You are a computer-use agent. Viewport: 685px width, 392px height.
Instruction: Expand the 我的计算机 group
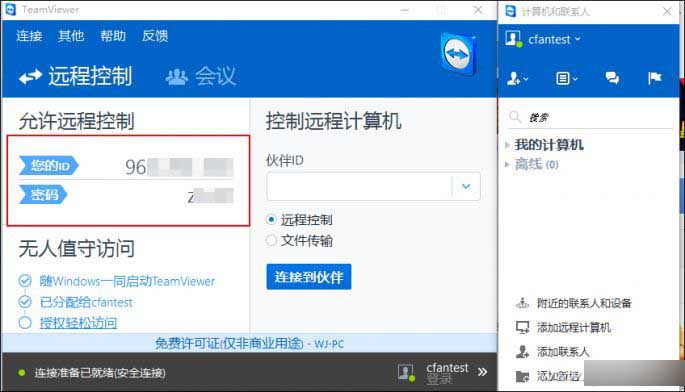pos(507,145)
